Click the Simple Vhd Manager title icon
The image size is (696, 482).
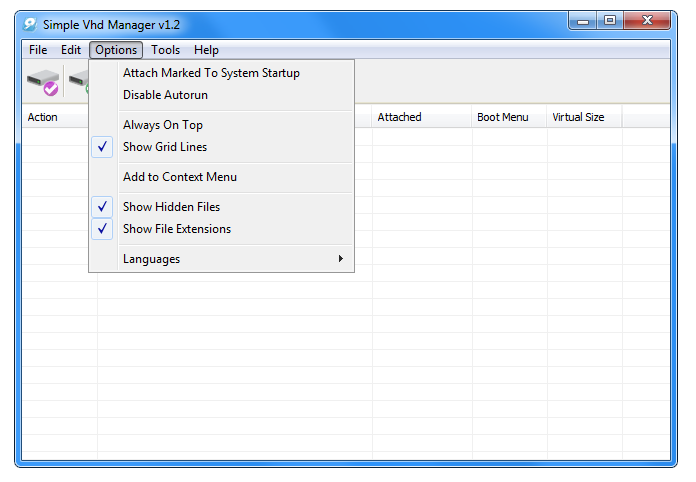click(30, 24)
